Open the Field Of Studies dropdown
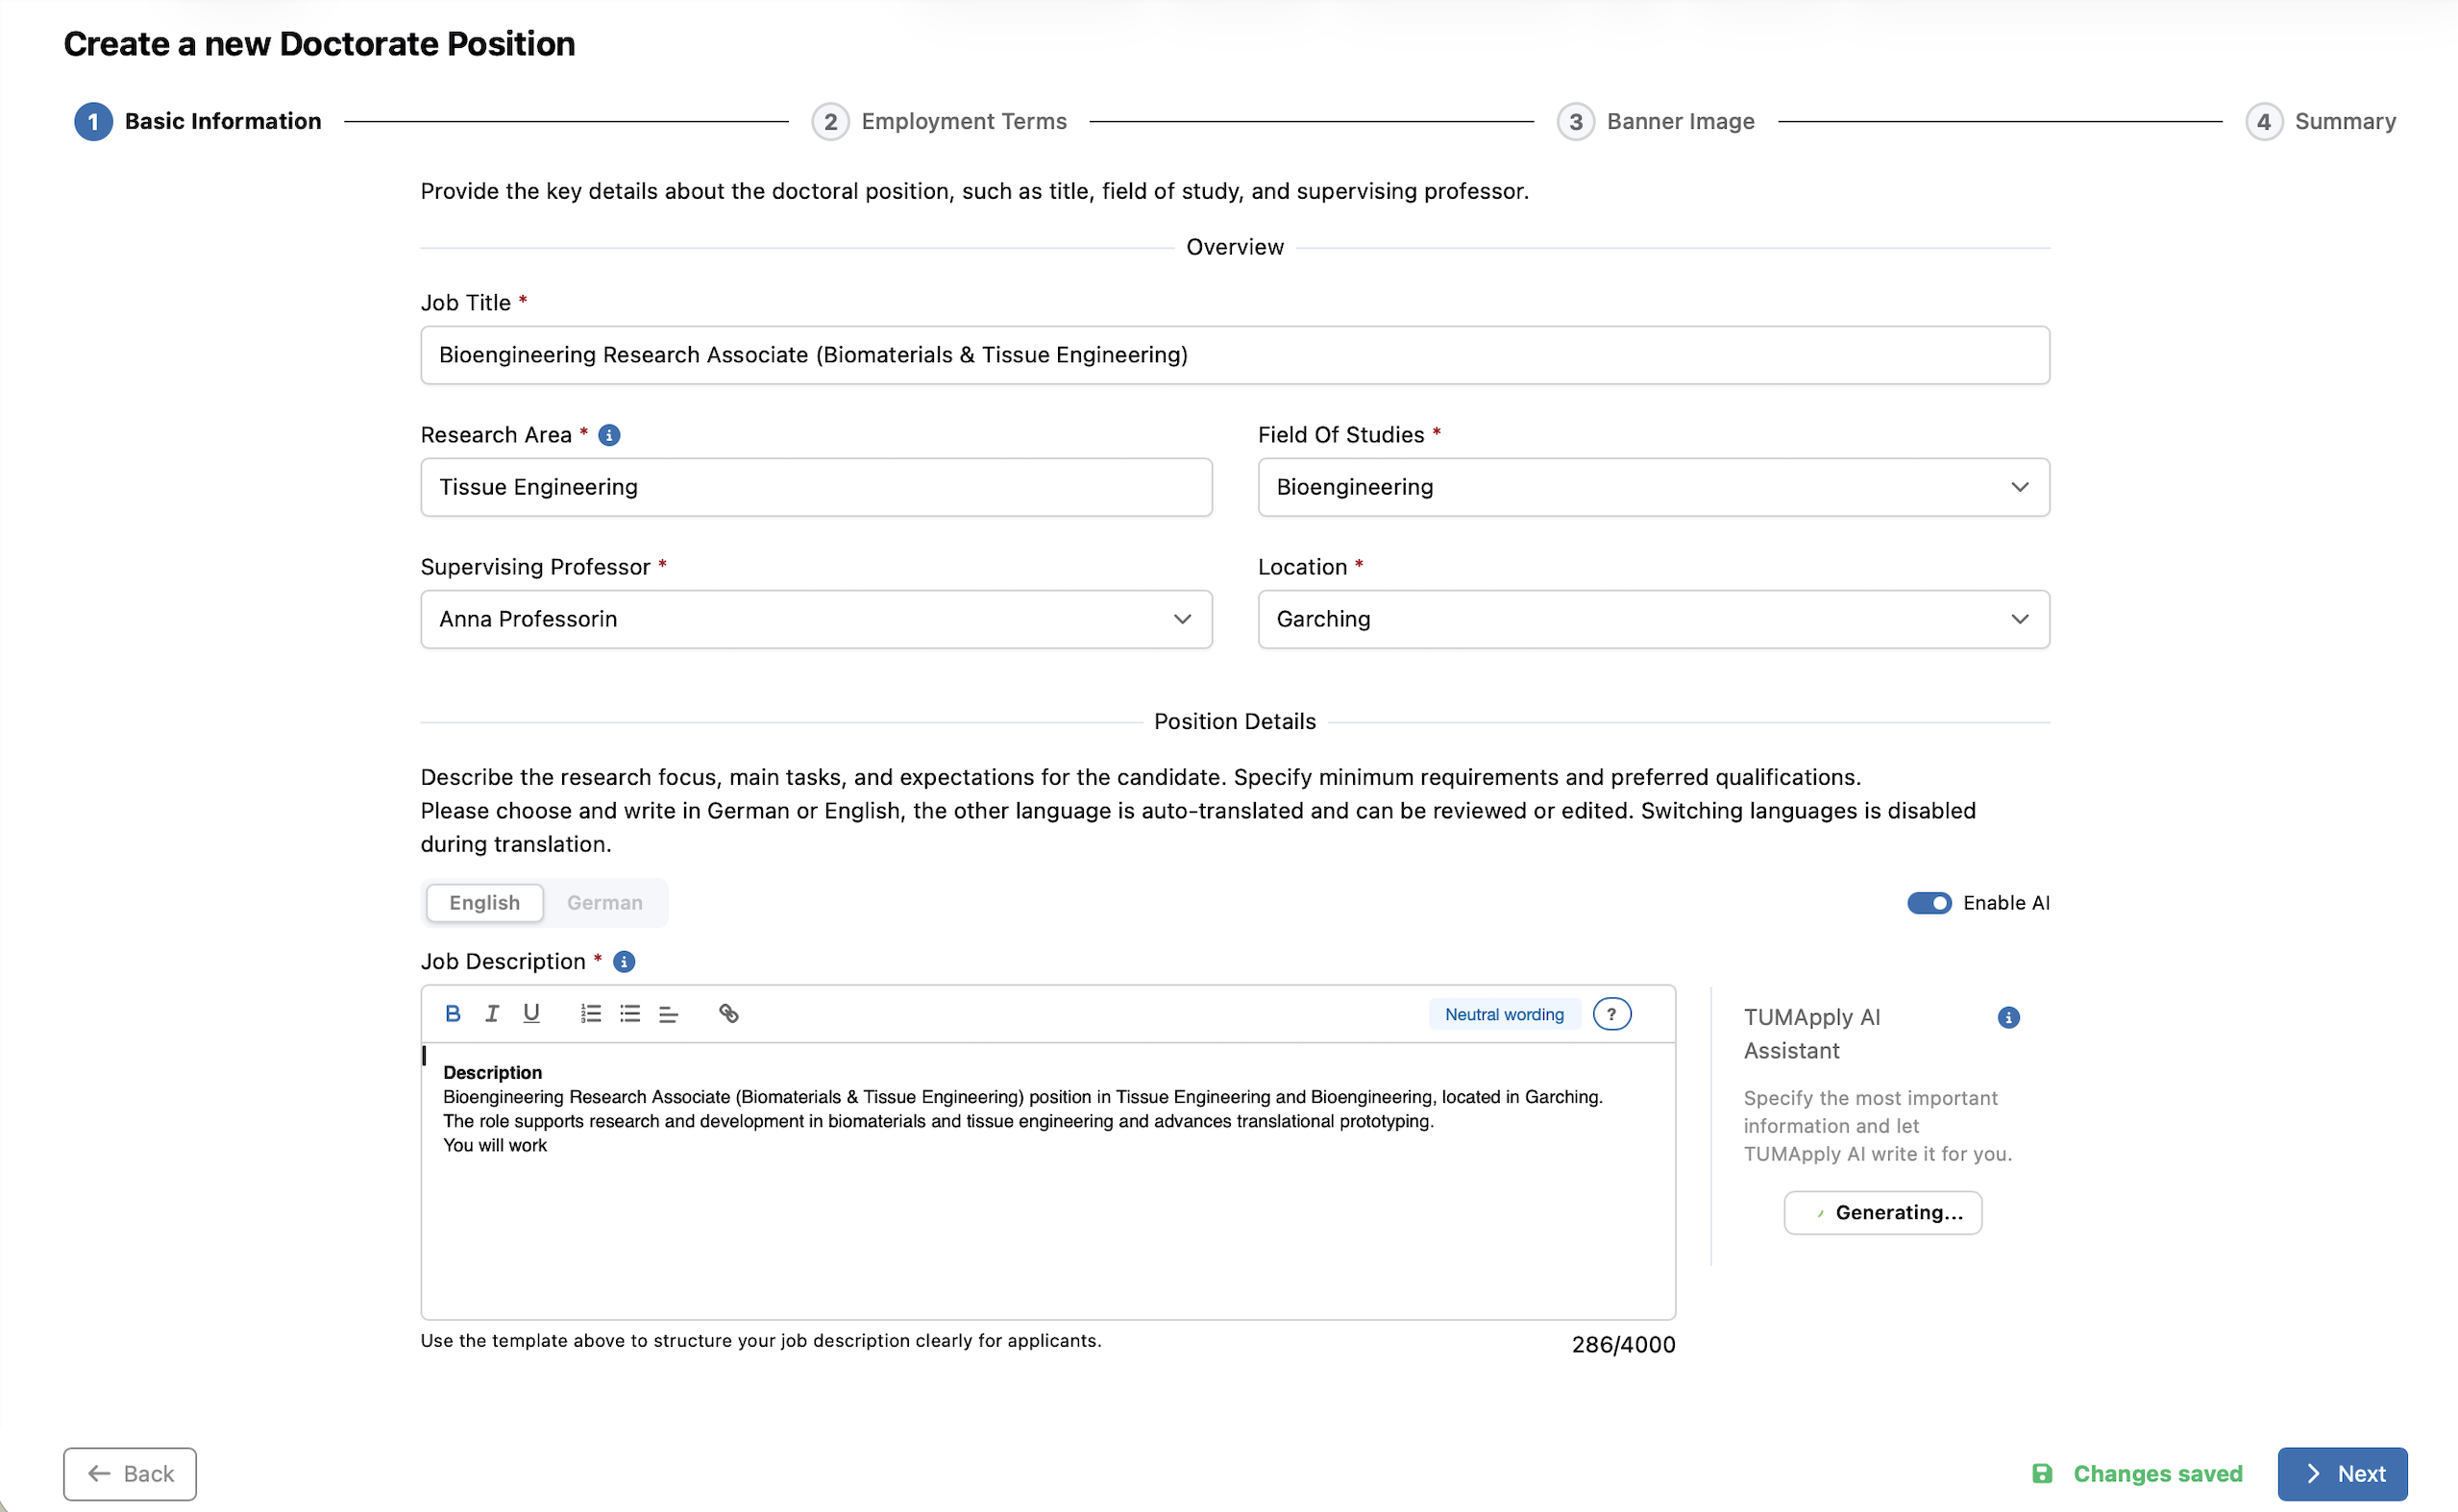Image resolution: width=2458 pixels, height=1512 pixels. (1653, 487)
